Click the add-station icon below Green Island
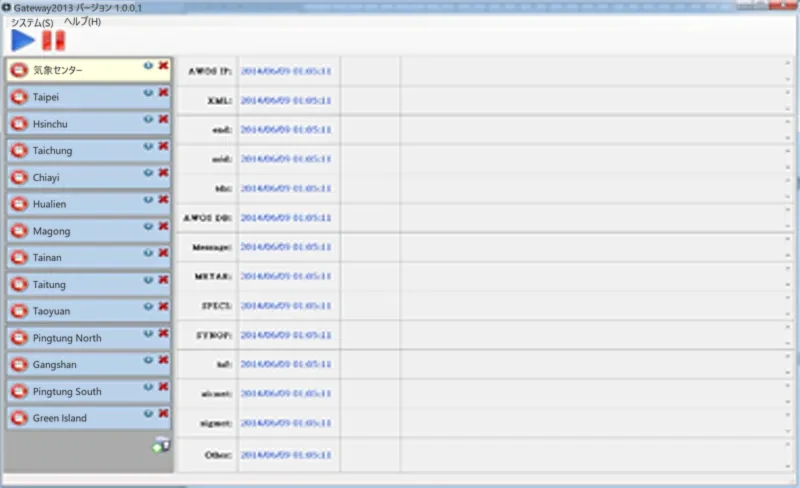Viewport: 800px width, 488px height. tap(161, 445)
